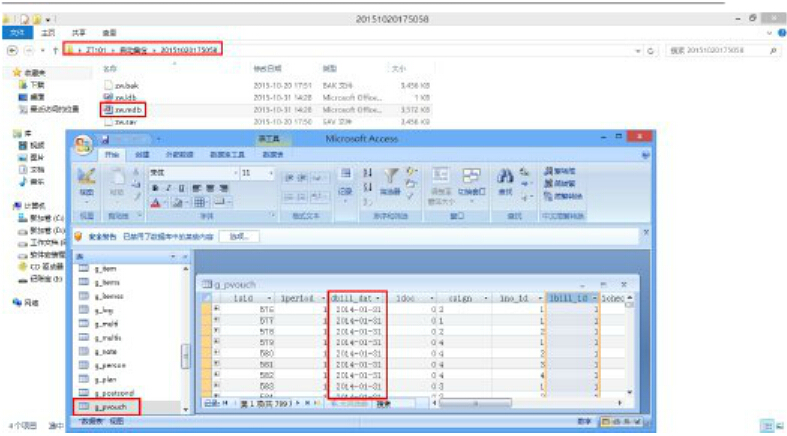Open the font size dropdown in Access
The image size is (787, 436).
pyautogui.click(x=271, y=173)
